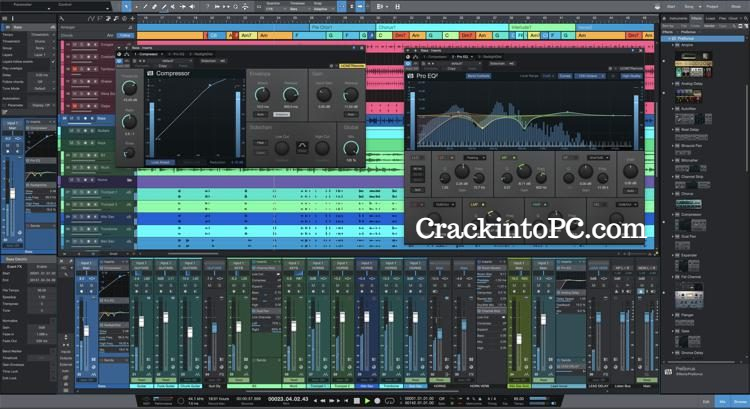Click the Compressor Threshold knob

coord(129,88)
